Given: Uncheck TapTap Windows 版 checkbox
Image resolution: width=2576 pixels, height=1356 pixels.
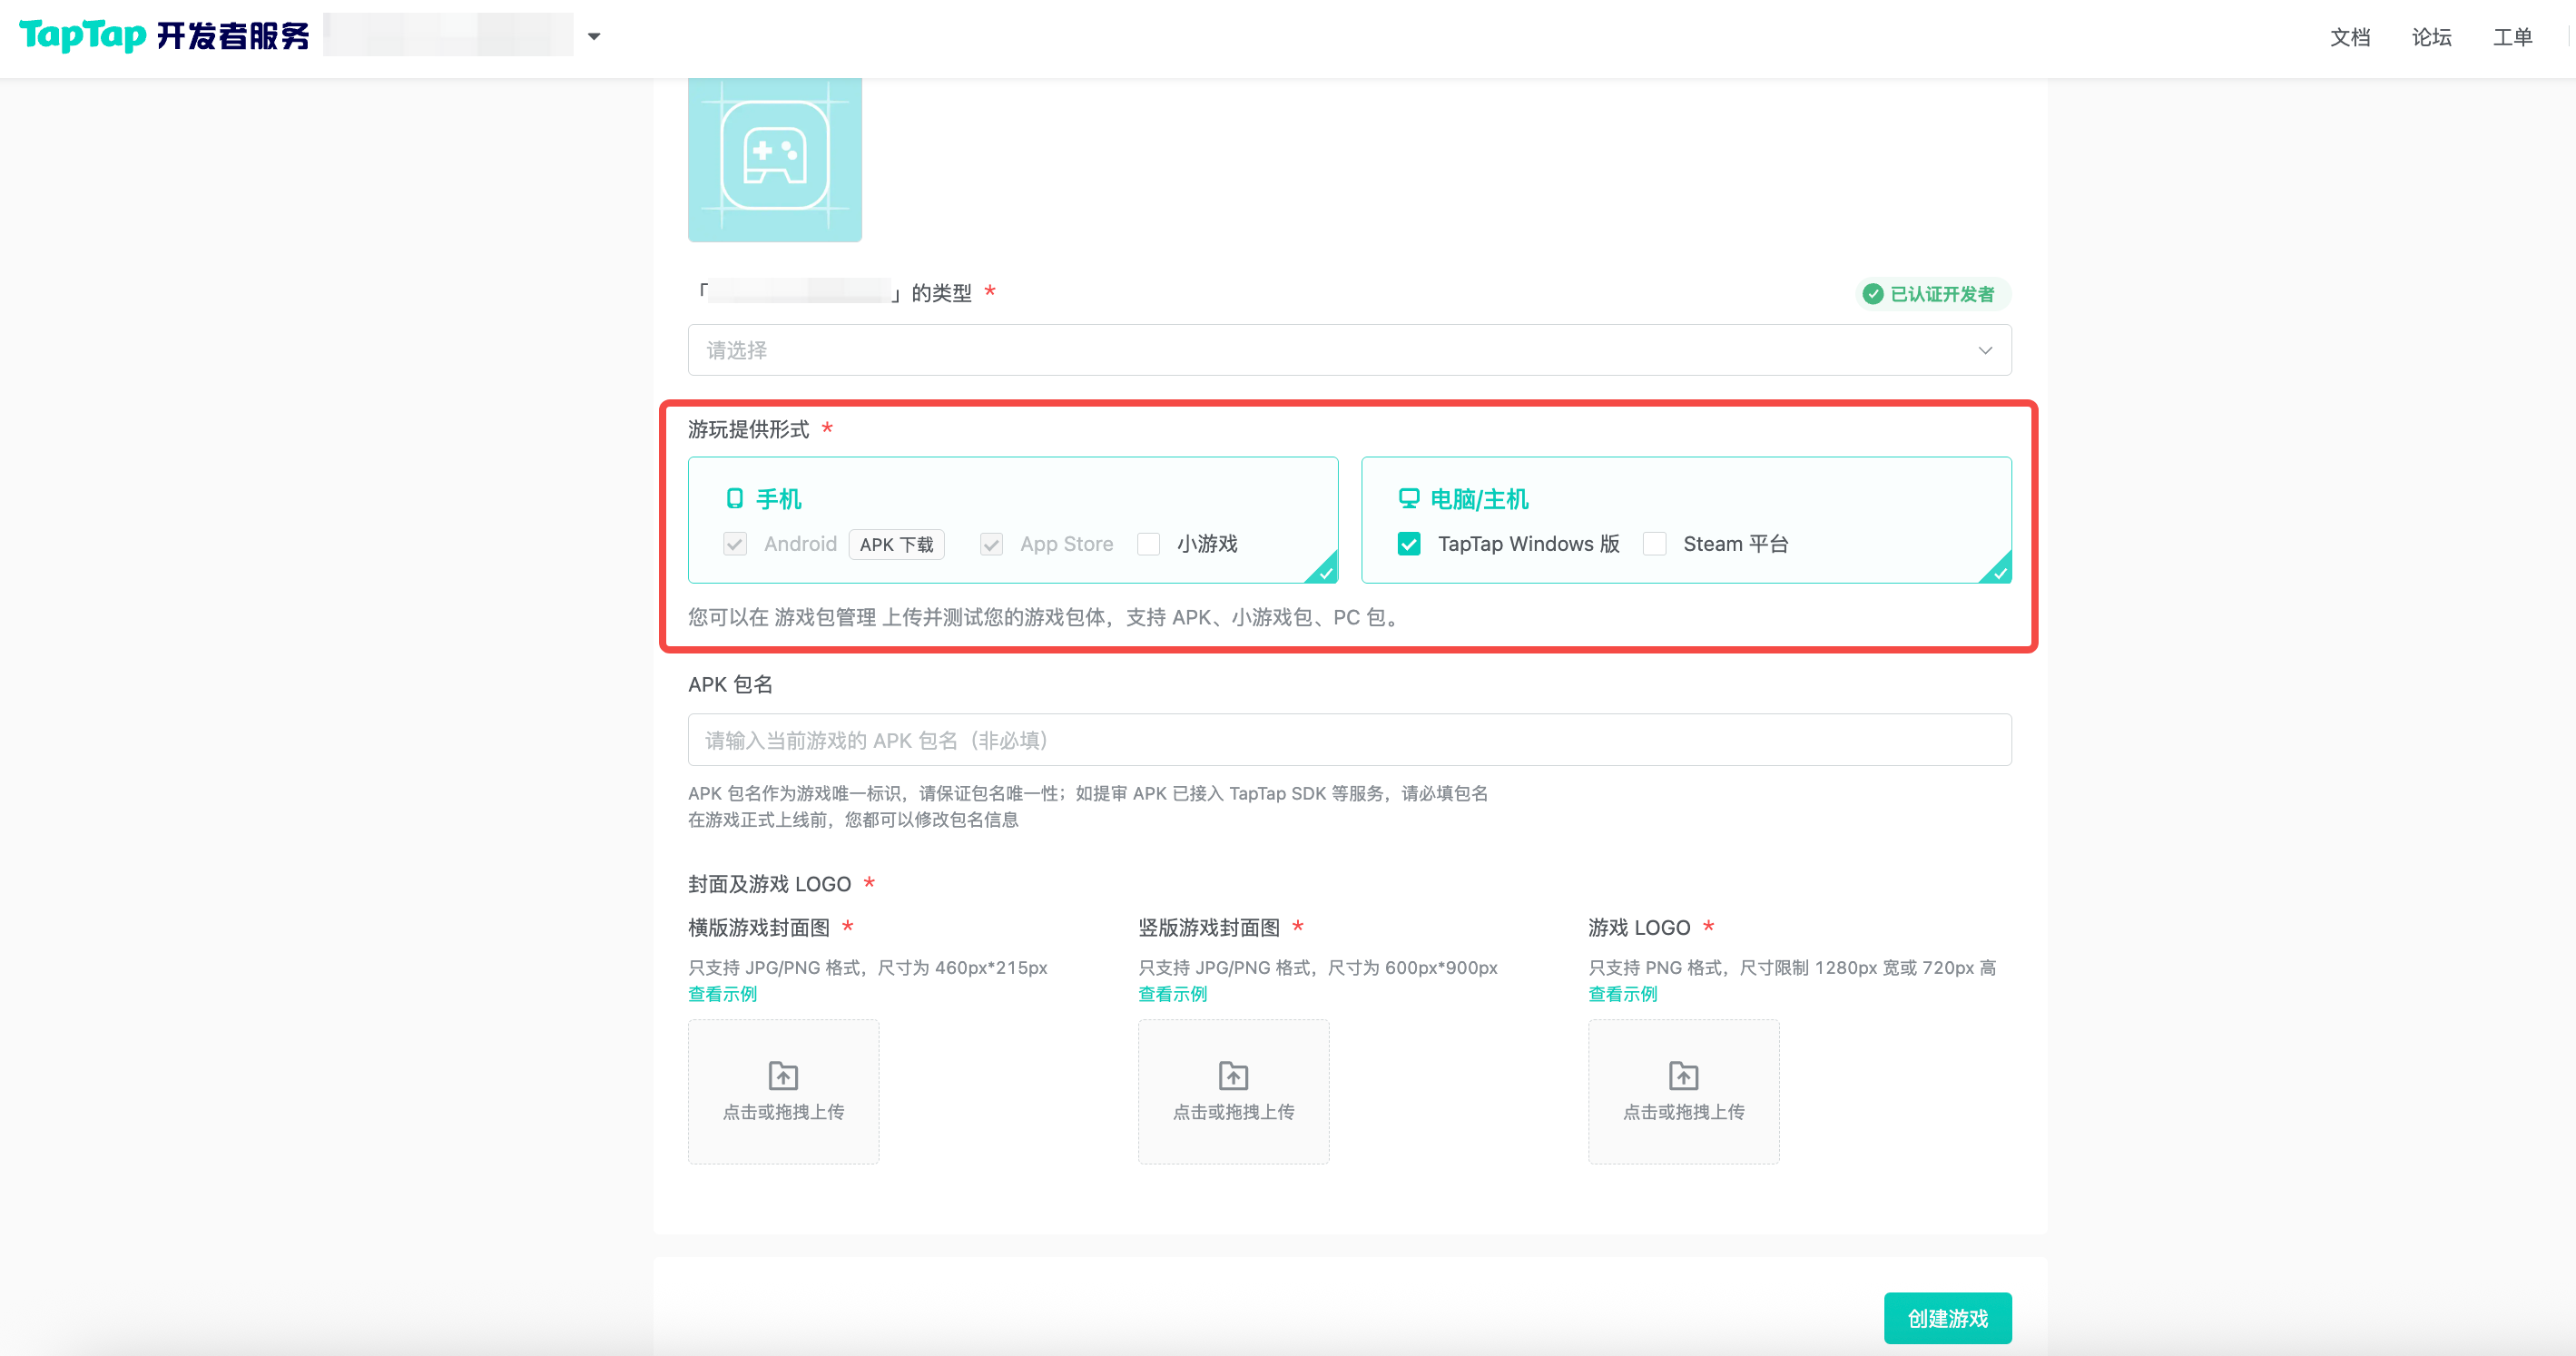Looking at the screenshot, I should (1409, 544).
